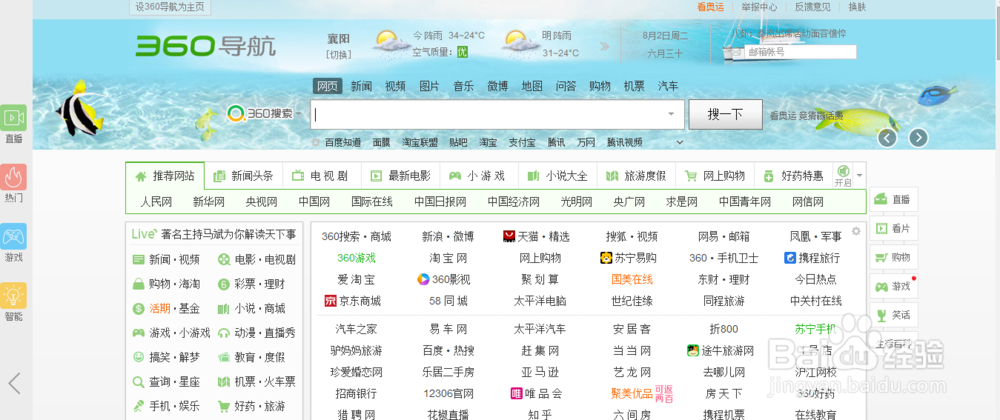Screen dimensions: 1000x420
Task: Open the 换肤 skin link
Action: click(857, 7)
